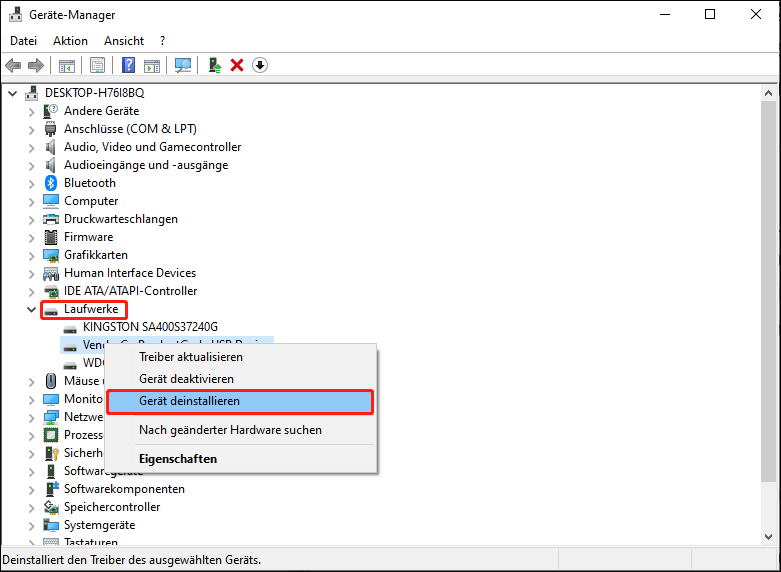Click the Geräte-Manager title bar icon
The width and height of the screenshot is (781, 572).
[x=15, y=14]
